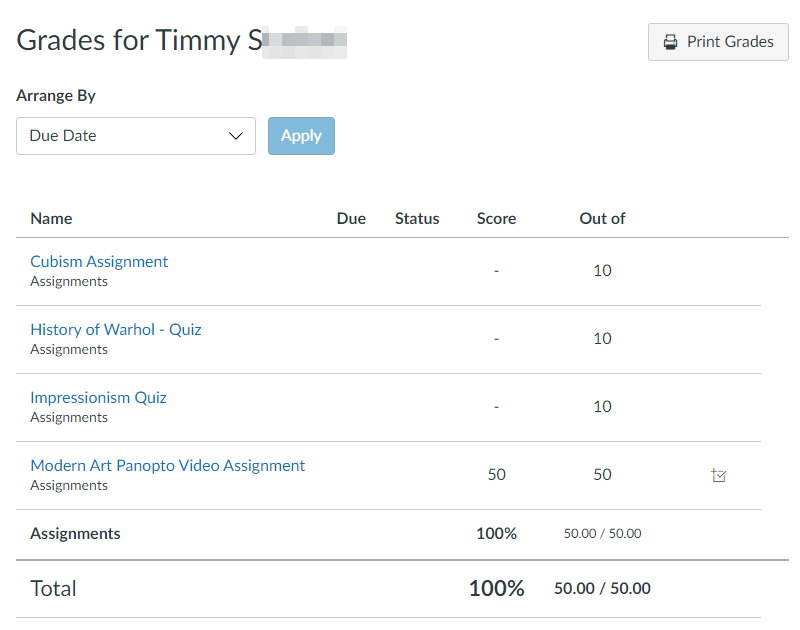800x630 pixels.
Task: Click the Out of column header
Action: (602, 218)
